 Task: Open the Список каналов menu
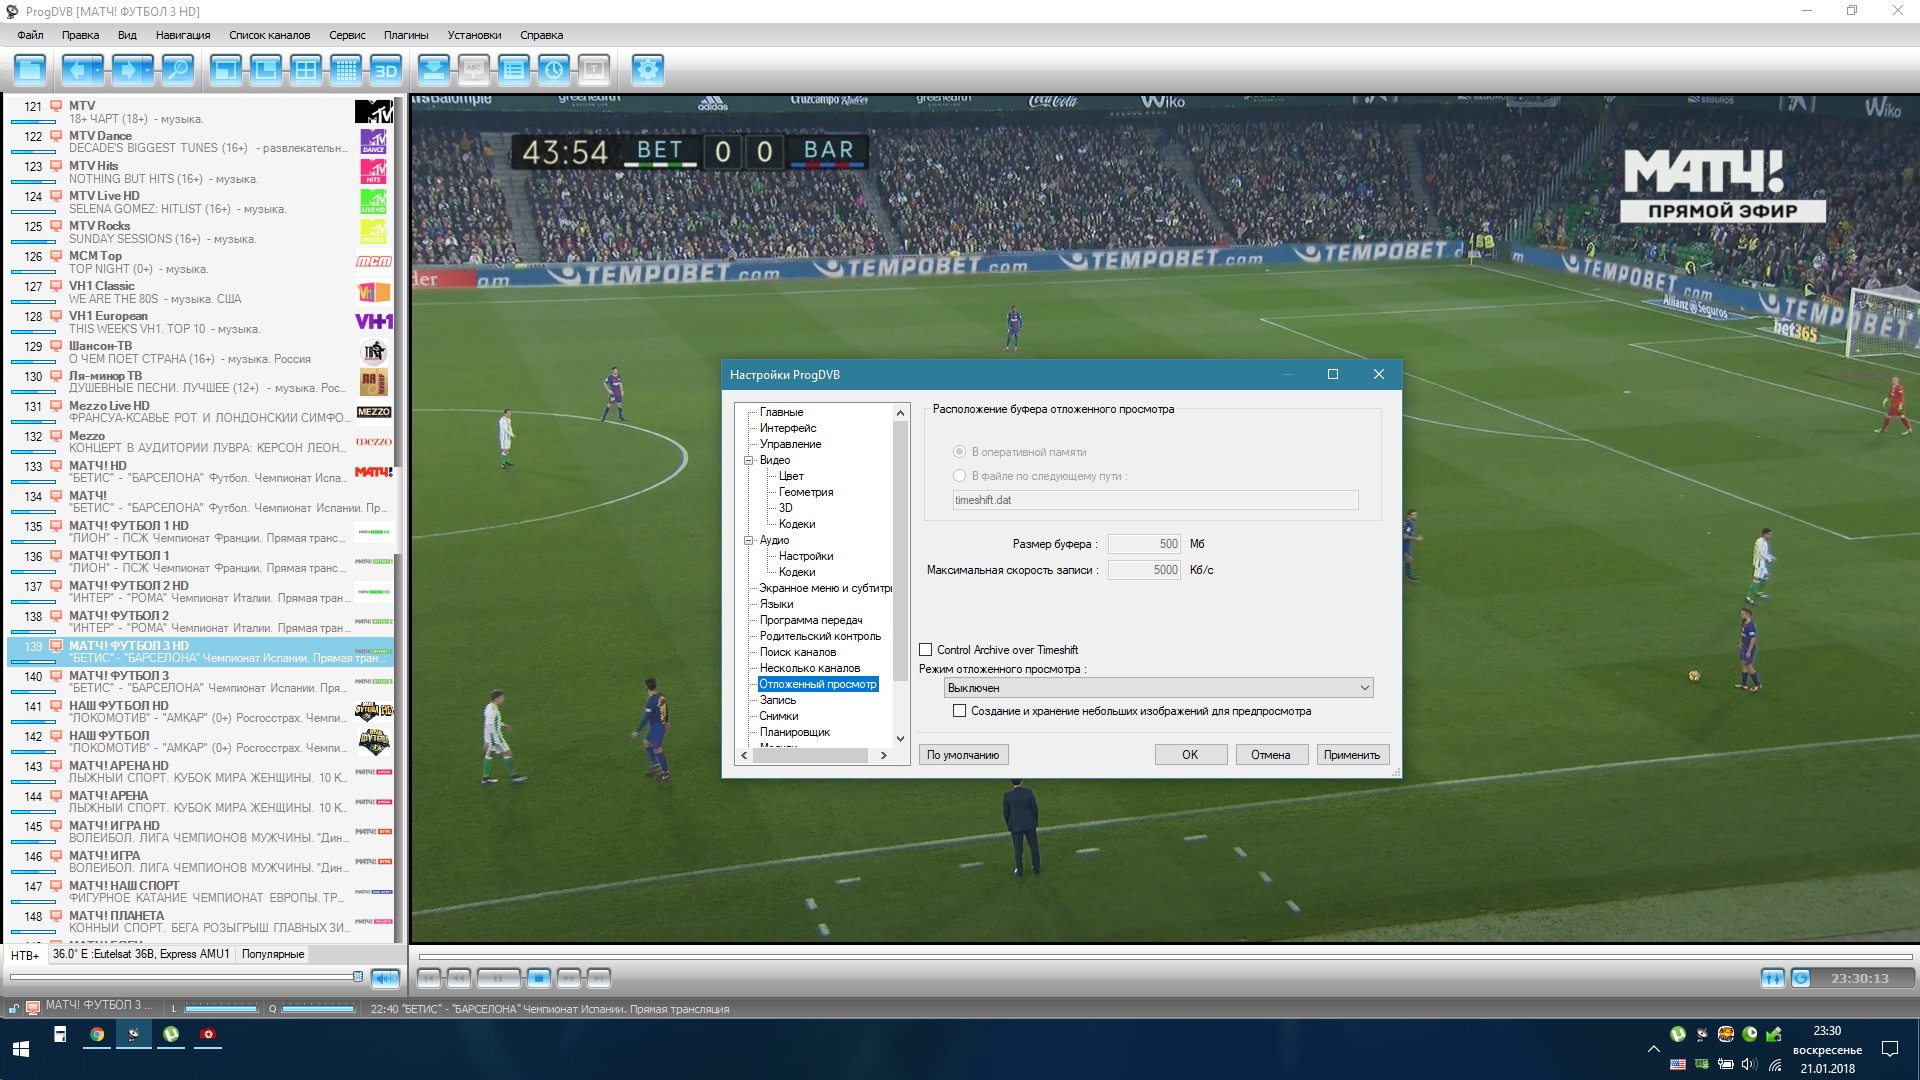(x=269, y=35)
